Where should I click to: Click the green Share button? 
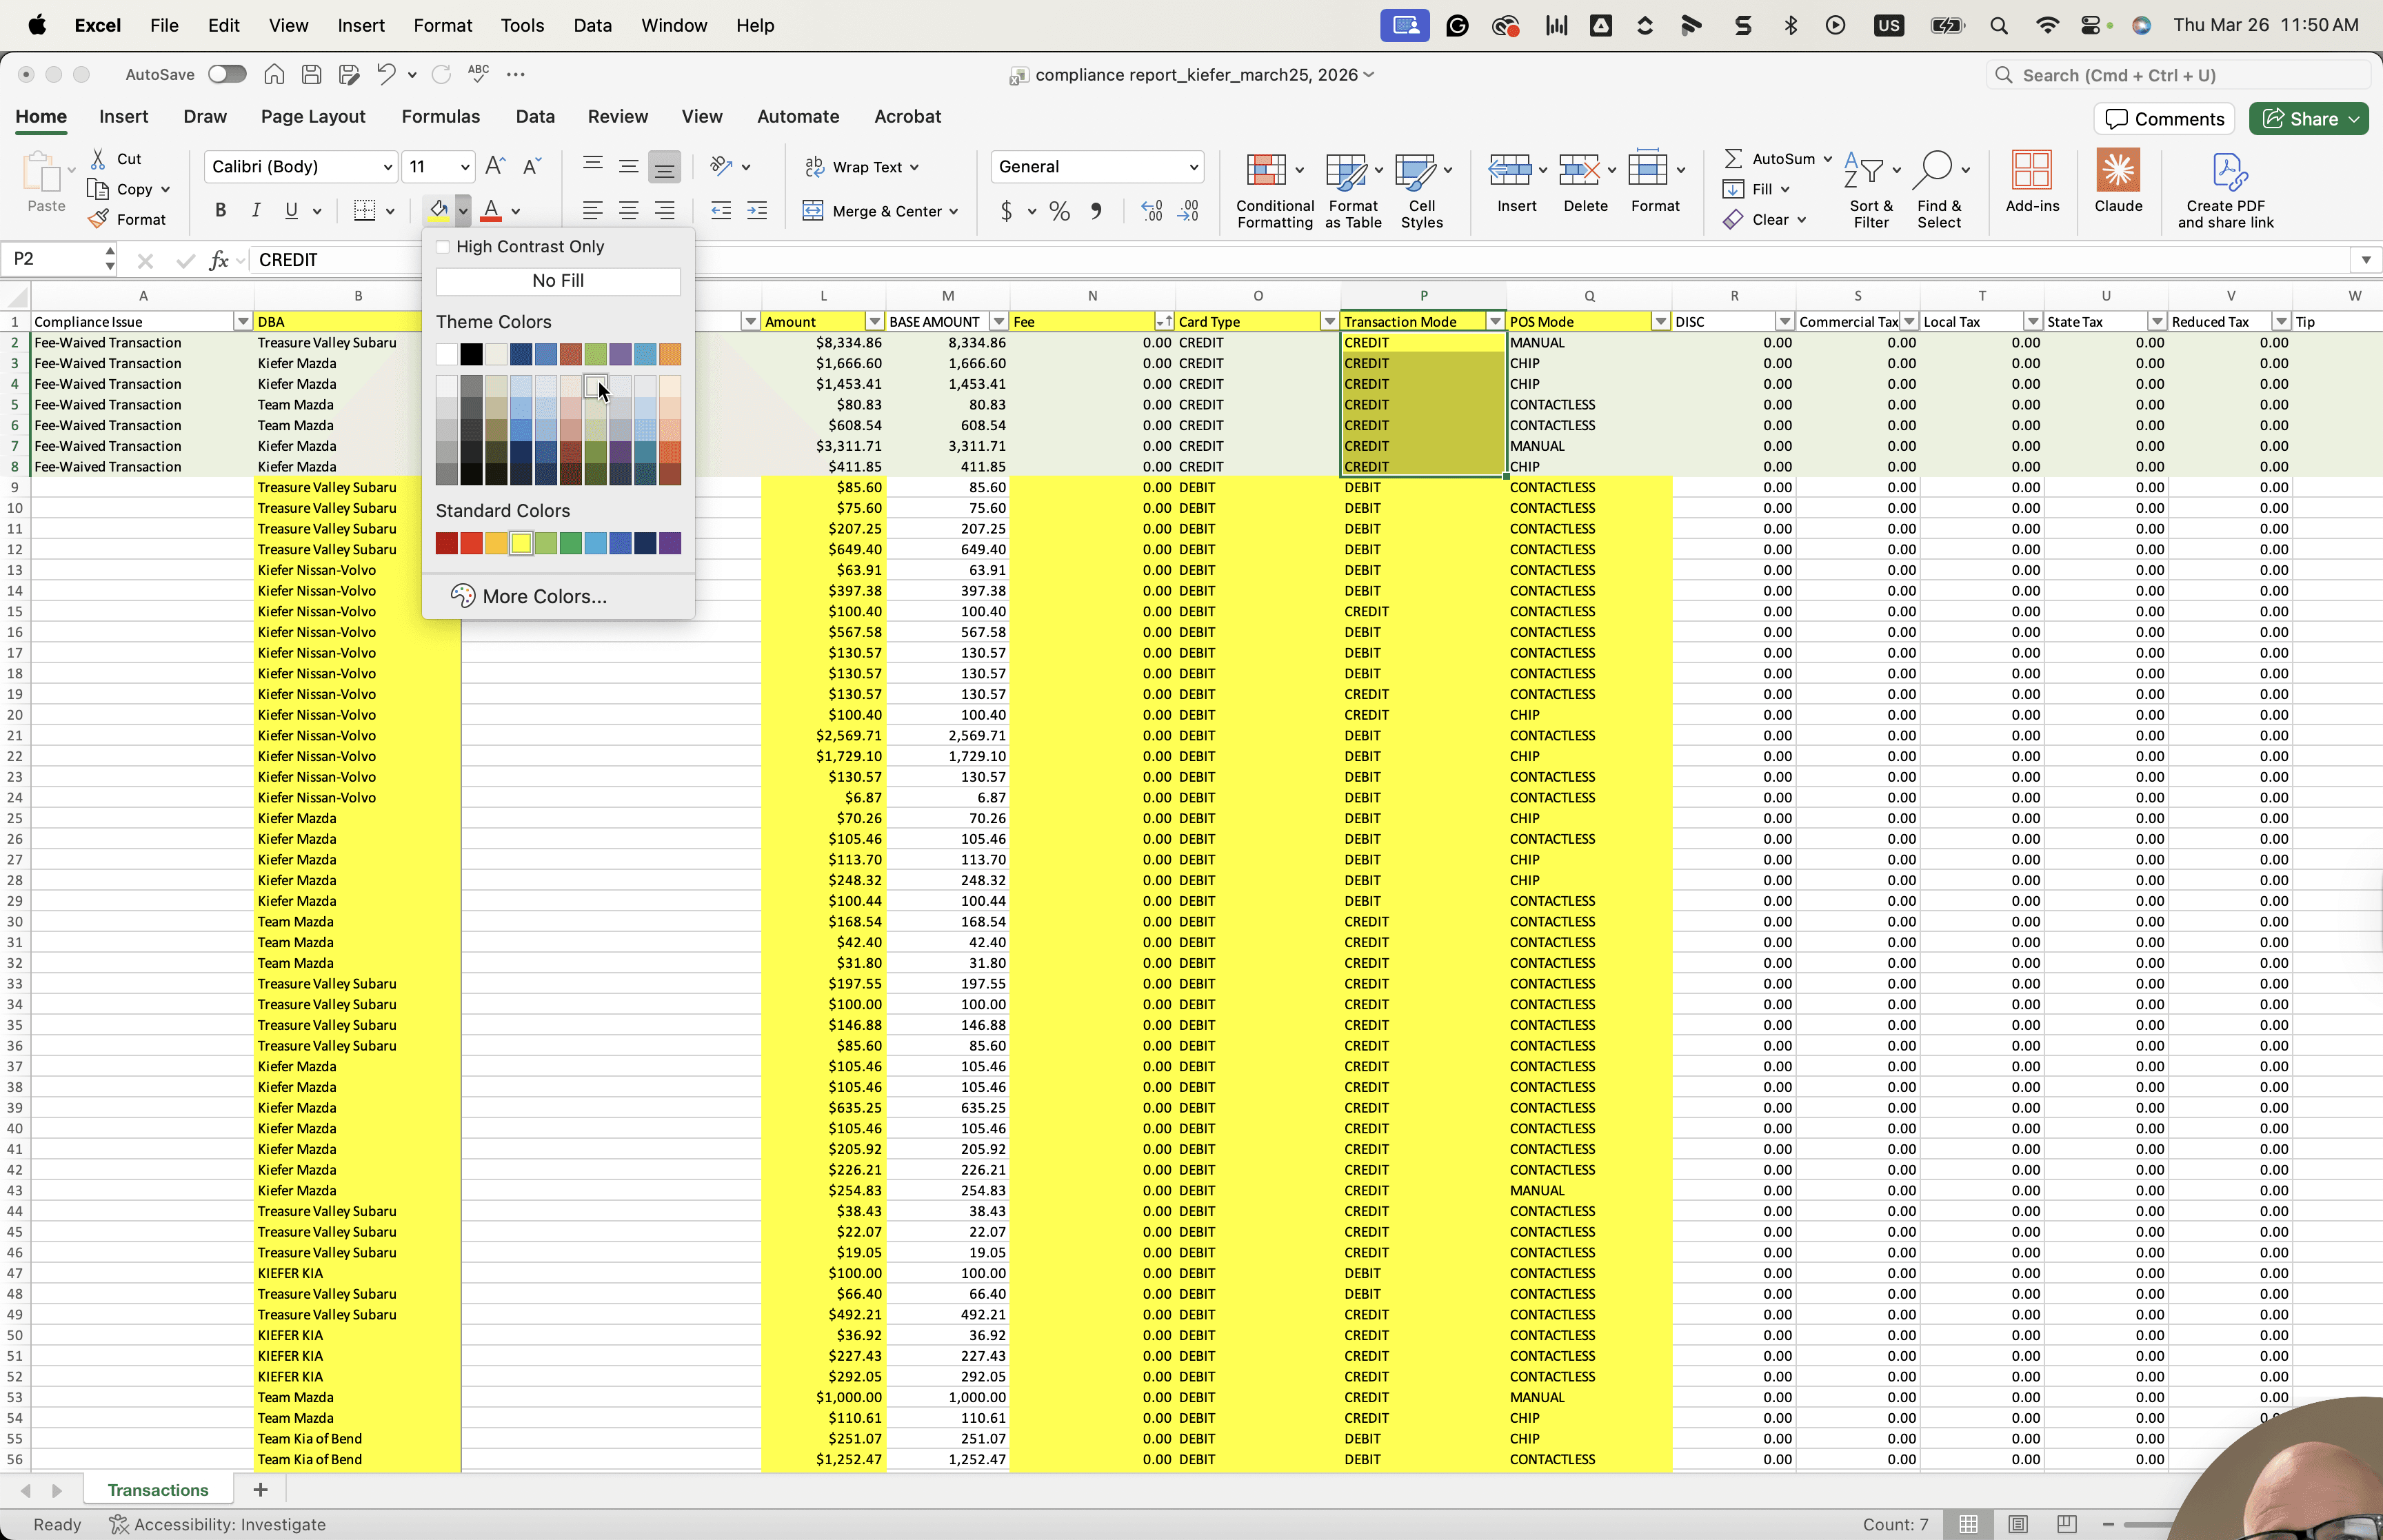tap(2309, 119)
